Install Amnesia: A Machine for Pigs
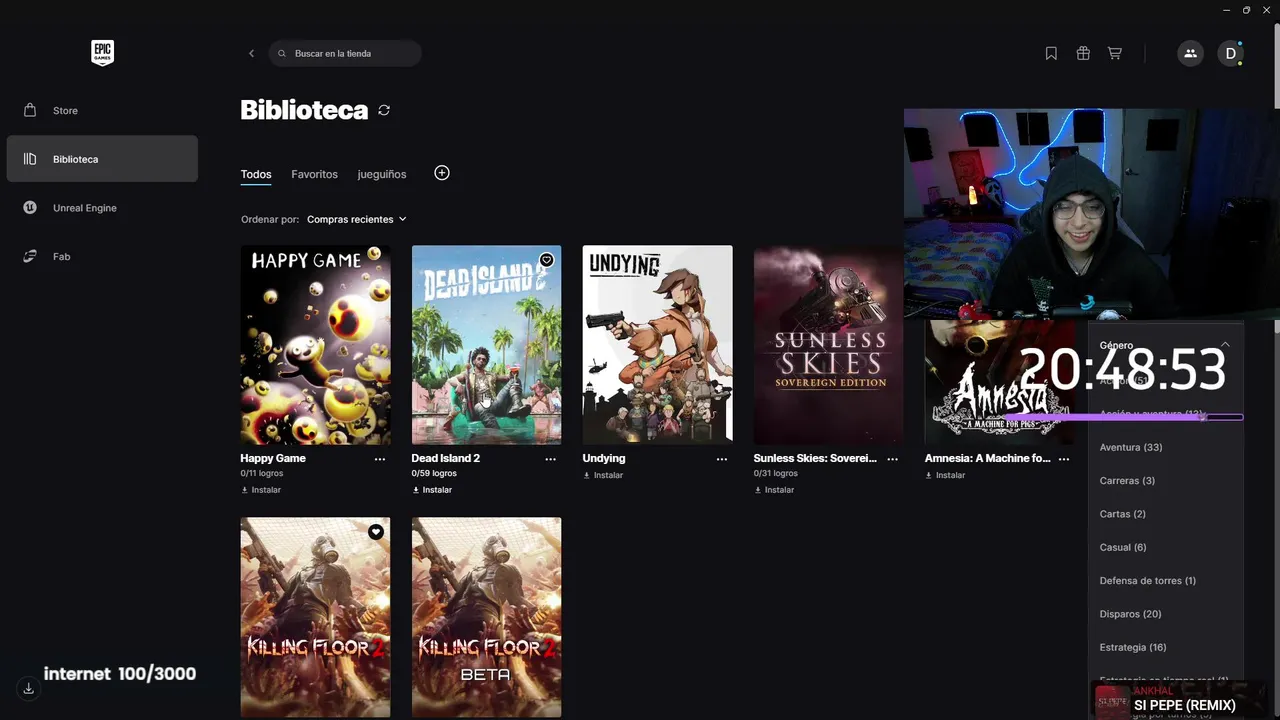This screenshot has width=1280, height=720. (945, 475)
